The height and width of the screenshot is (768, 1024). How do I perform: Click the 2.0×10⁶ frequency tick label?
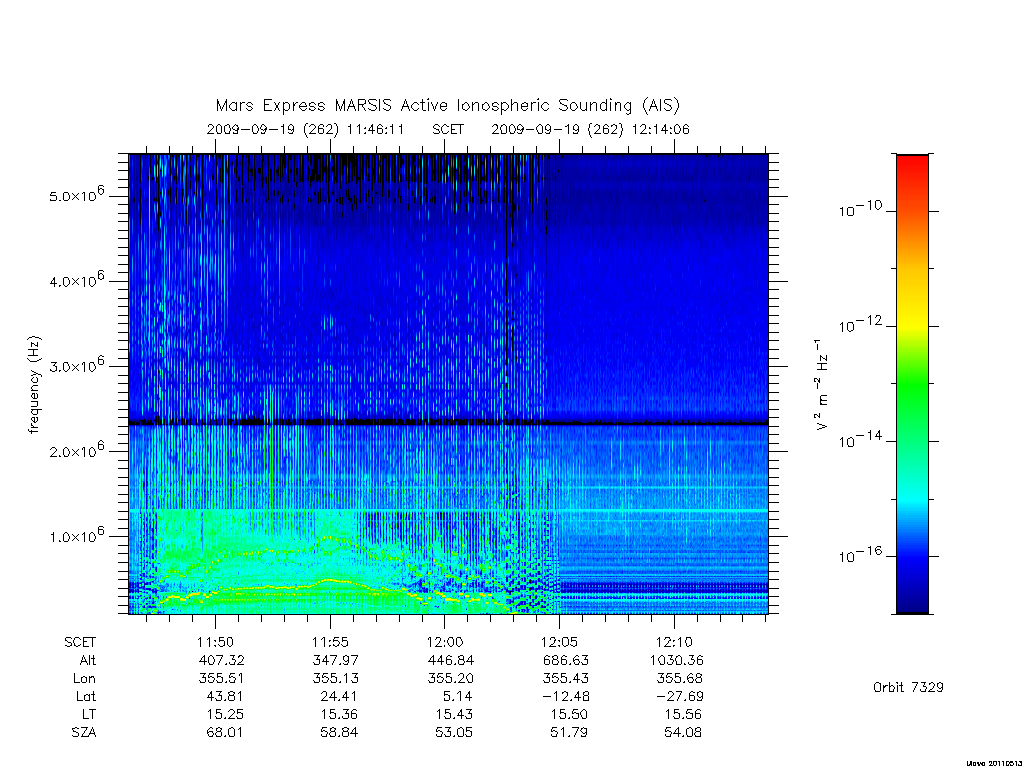click(76, 450)
